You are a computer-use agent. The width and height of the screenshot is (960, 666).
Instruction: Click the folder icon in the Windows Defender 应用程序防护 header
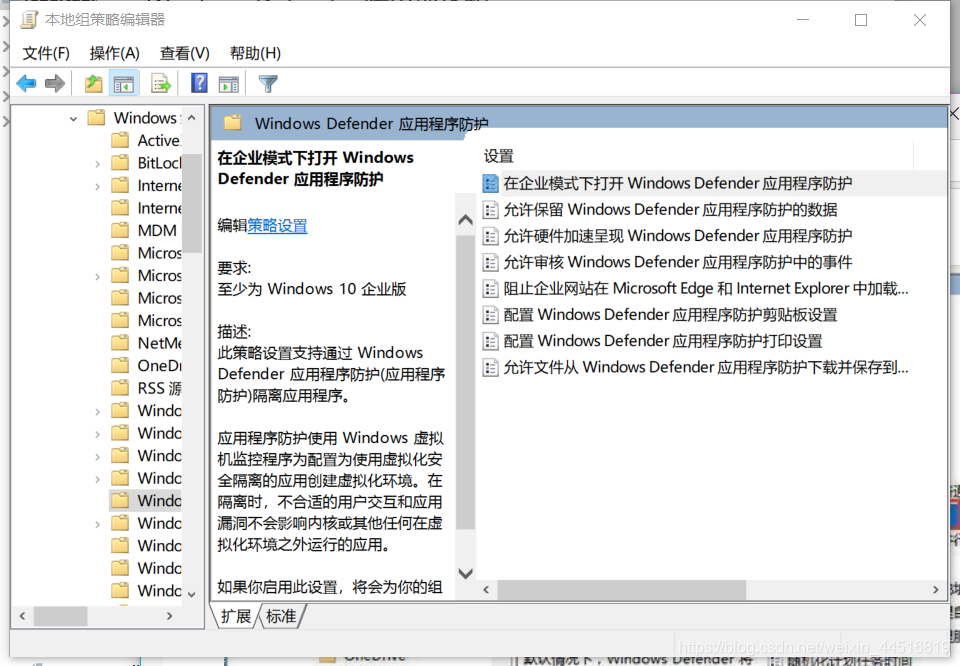[x=233, y=123]
